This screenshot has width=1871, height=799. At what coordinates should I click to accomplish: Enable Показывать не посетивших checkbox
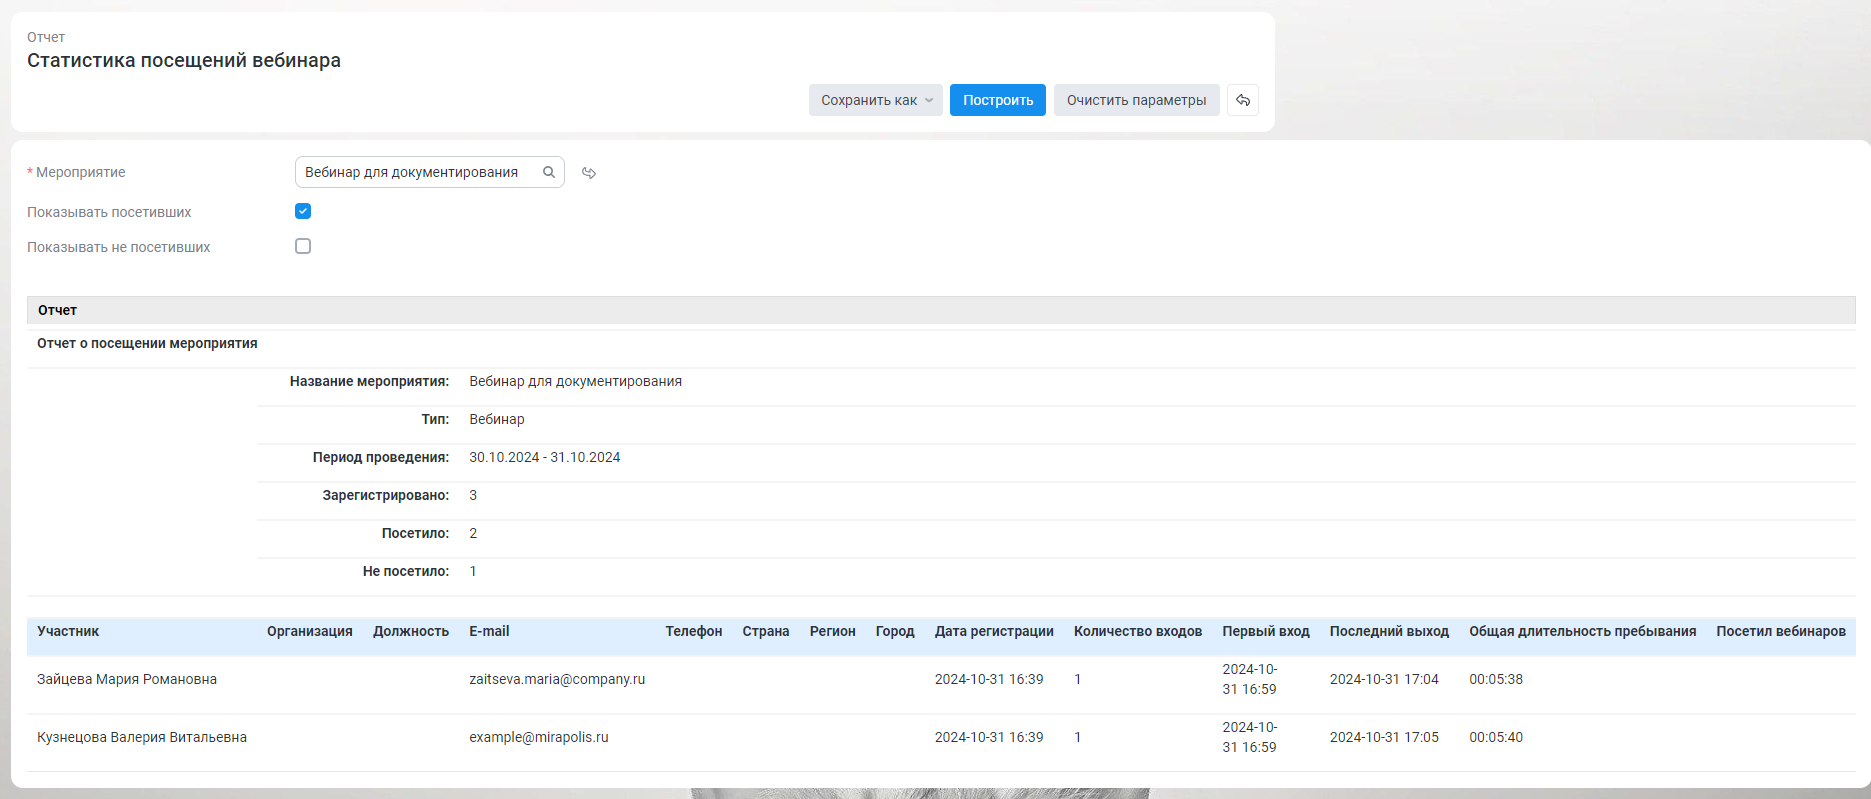[303, 246]
